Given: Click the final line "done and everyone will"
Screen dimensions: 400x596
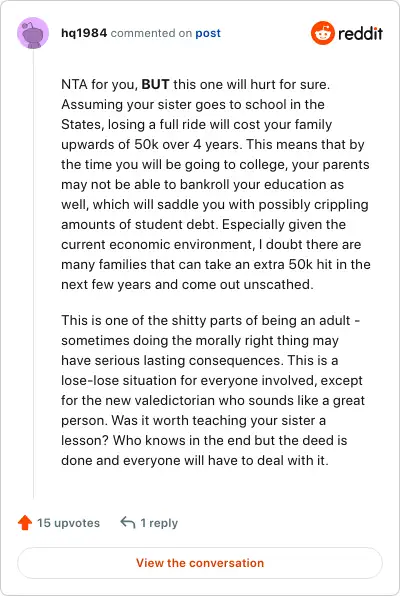Looking at the screenshot, I should click(x=195, y=460).
